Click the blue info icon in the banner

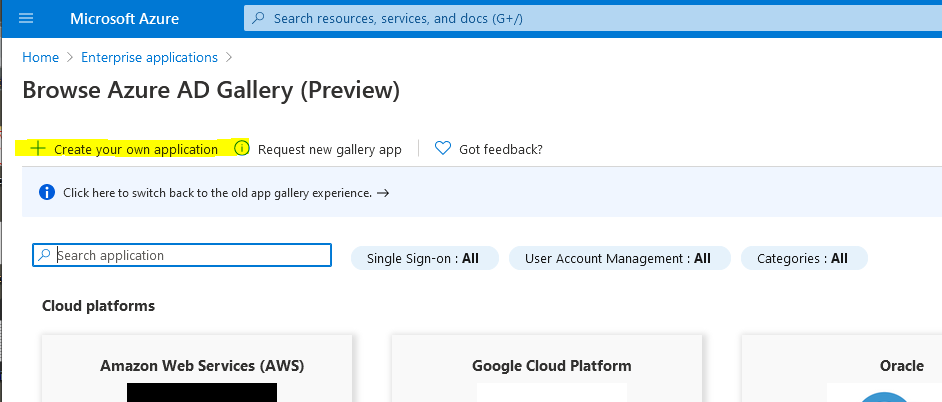click(47, 192)
